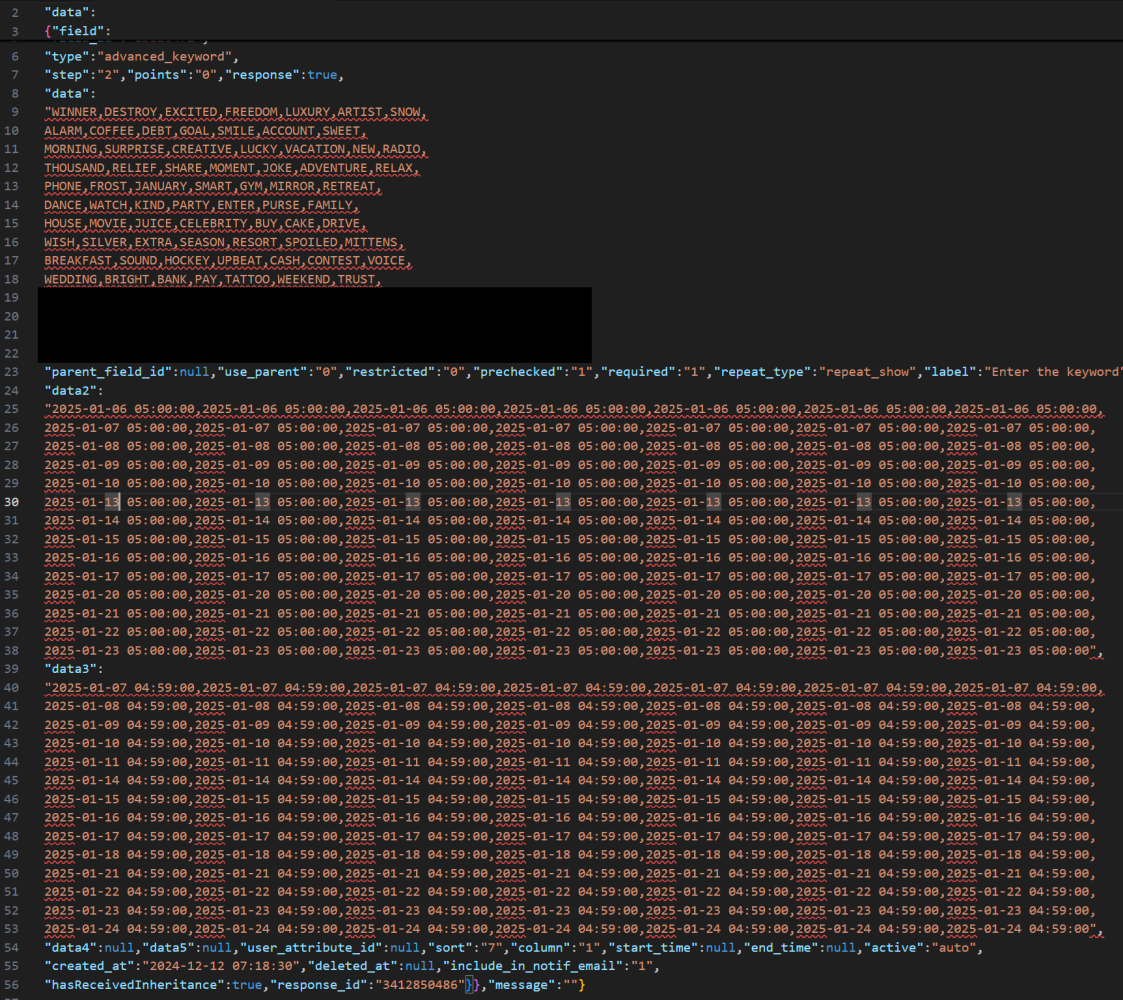Click the "column" key
The width and height of the screenshot is (1123, 1000).
pyautogui.click(x=540, y=947)
